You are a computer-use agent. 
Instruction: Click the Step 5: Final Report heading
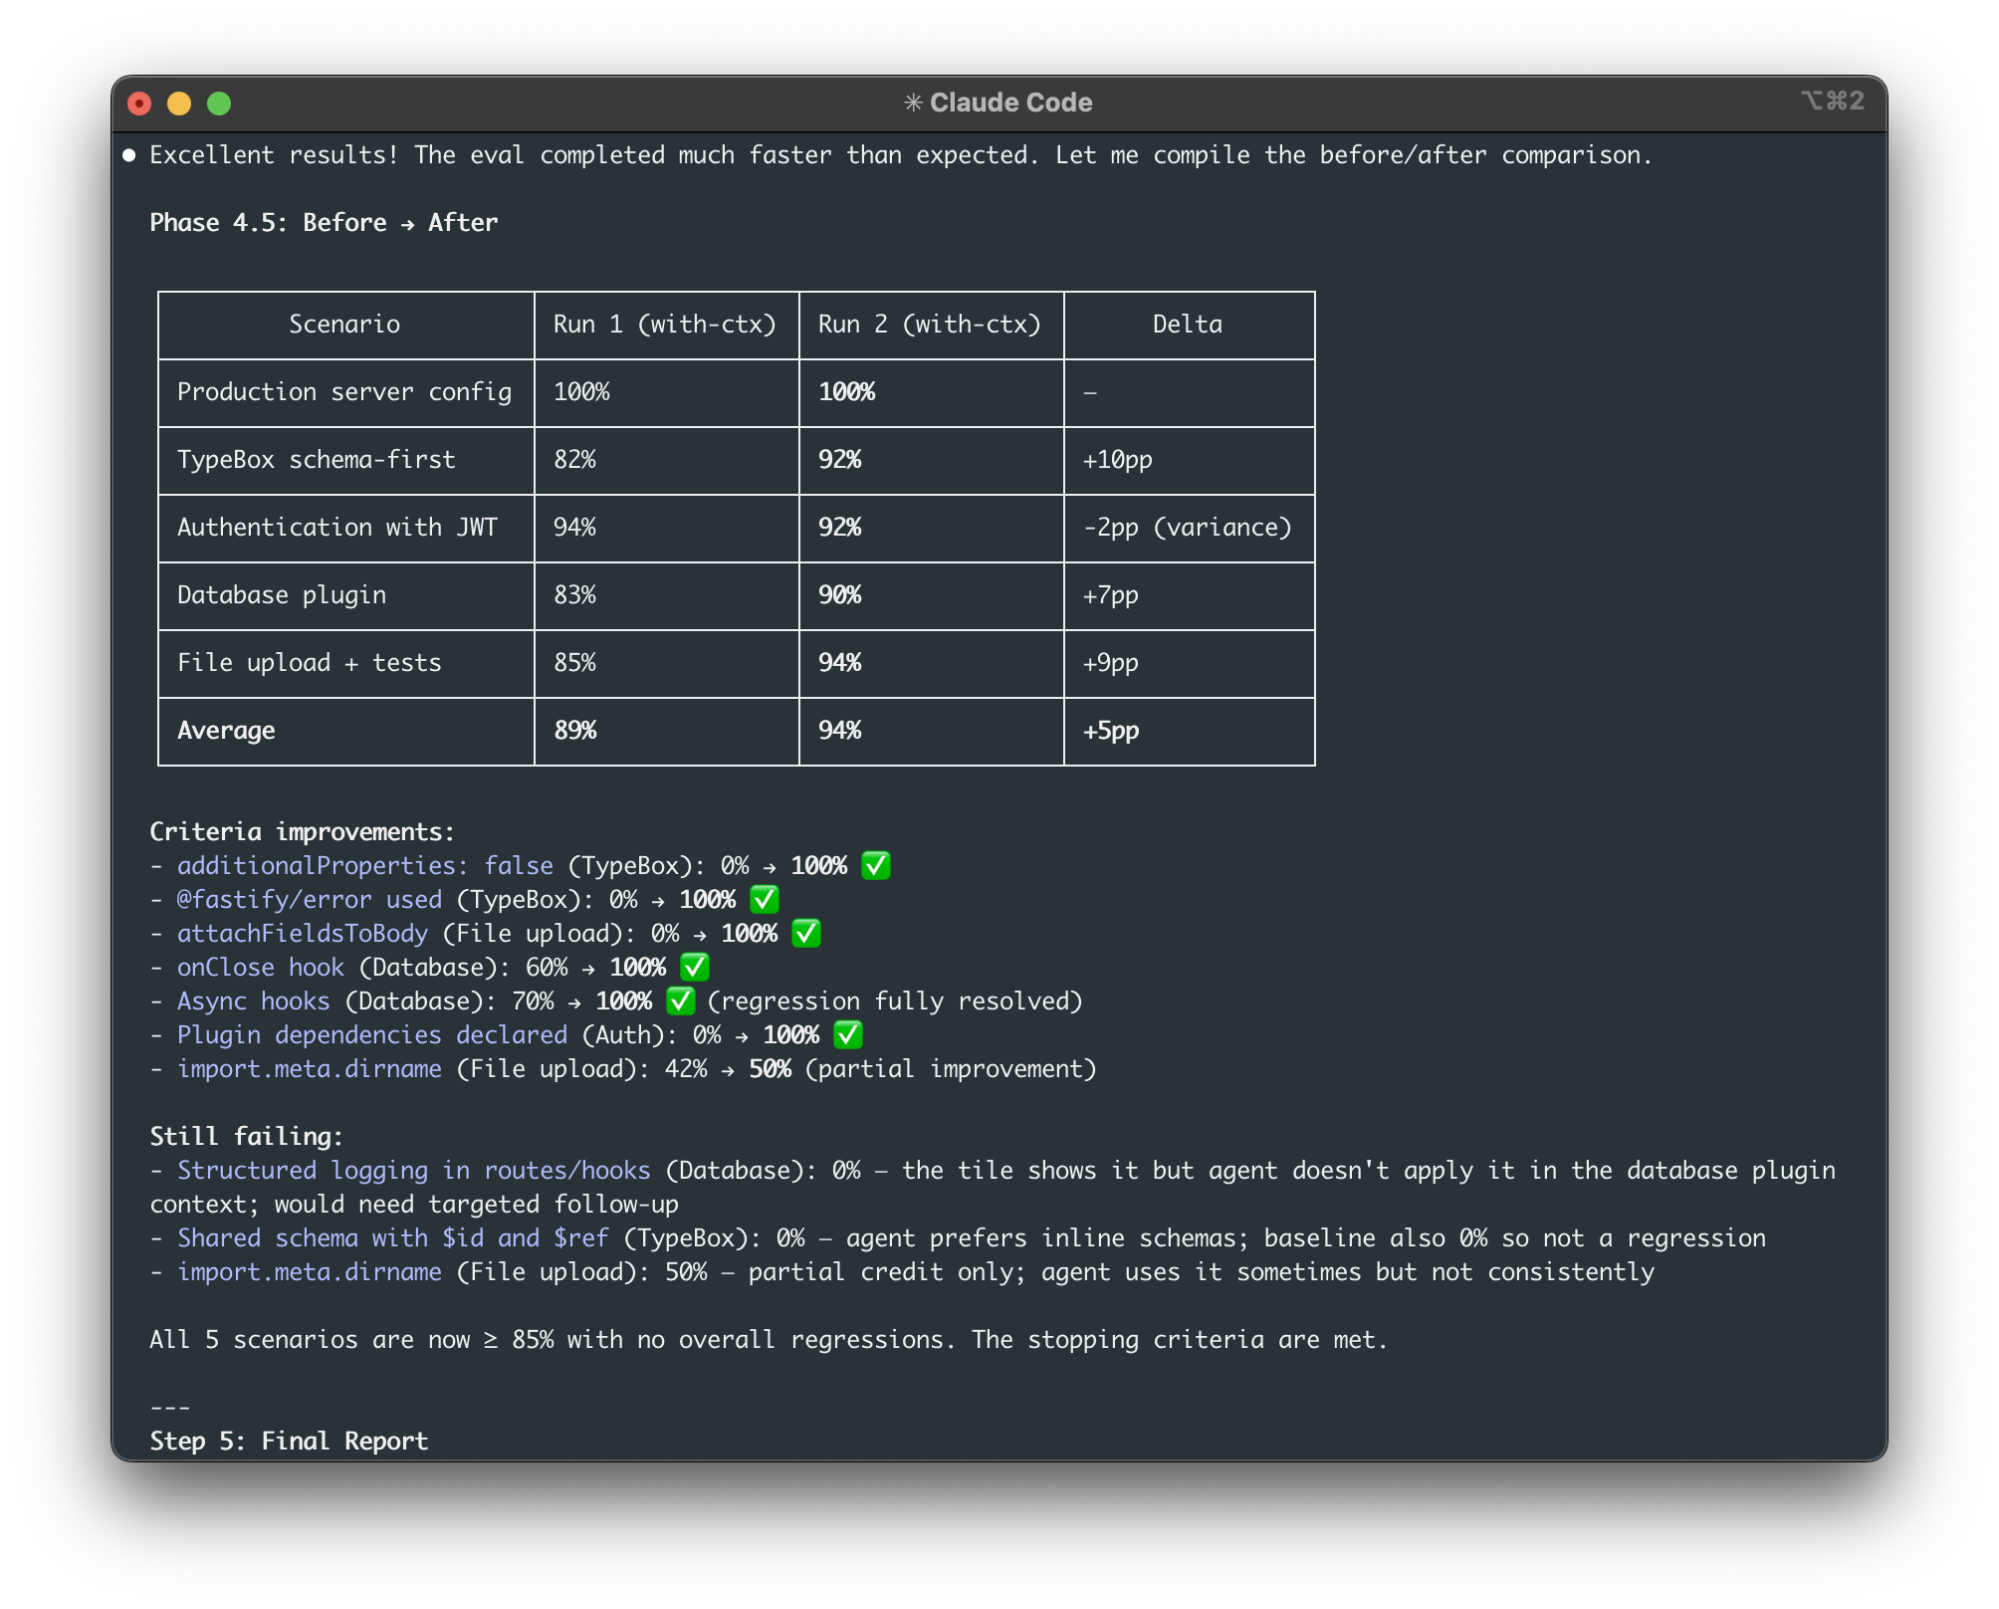[288, 1441]
